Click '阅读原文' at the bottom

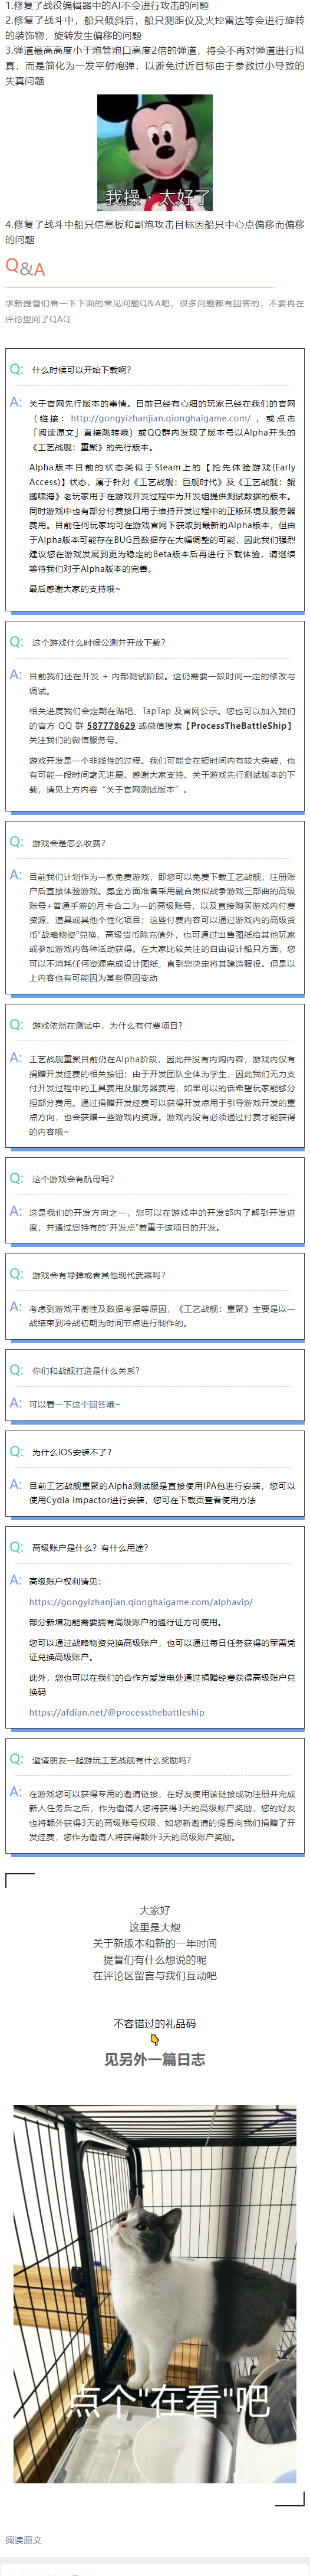click(x=23, y=2539)
